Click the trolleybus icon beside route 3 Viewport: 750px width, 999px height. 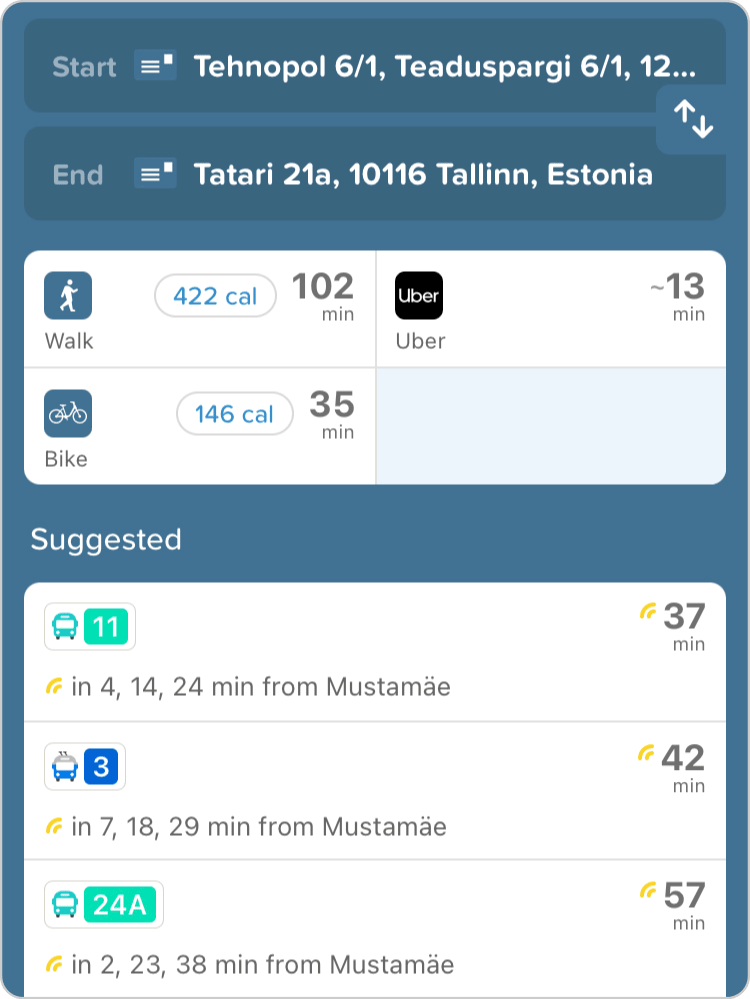[65, 767]
